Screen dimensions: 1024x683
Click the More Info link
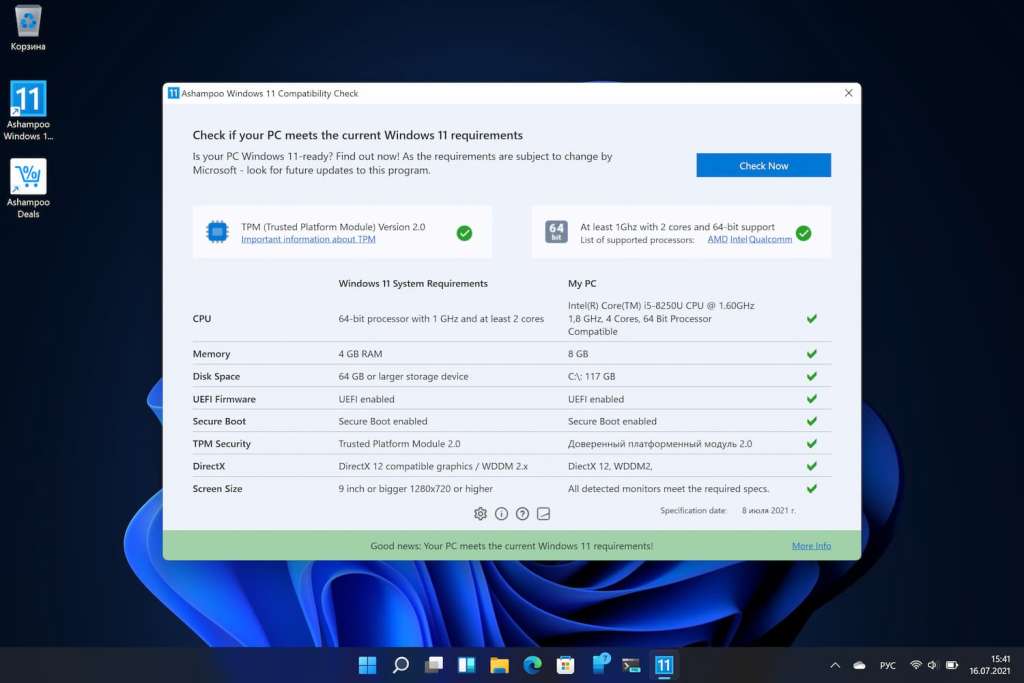point(811,546)
